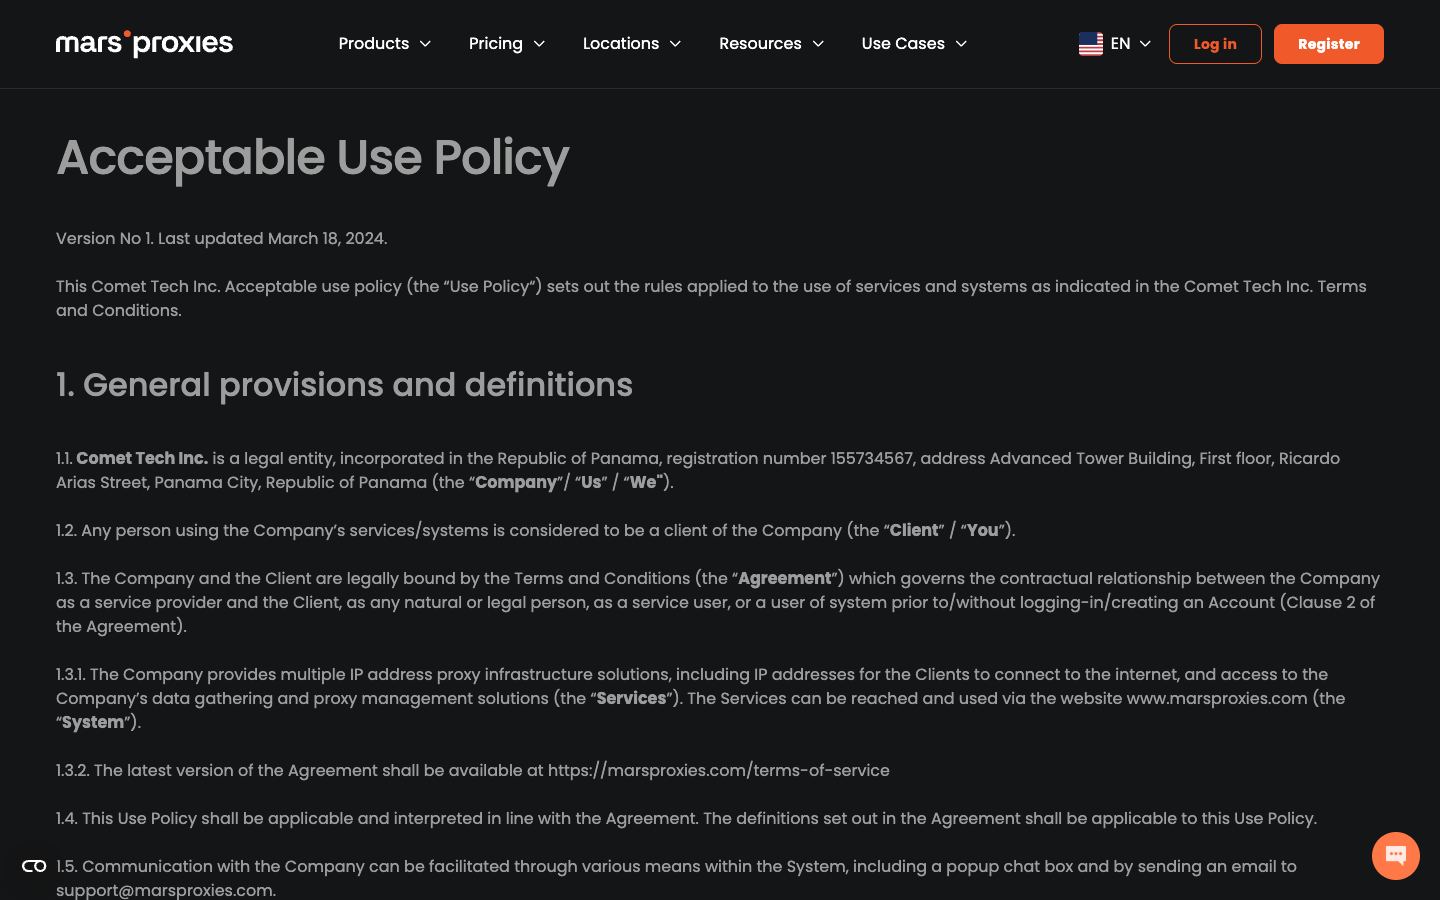This screenshot has width=1440, height=900.
Task: Open the Use Cases menu
Action: click(x=915, y=44)
